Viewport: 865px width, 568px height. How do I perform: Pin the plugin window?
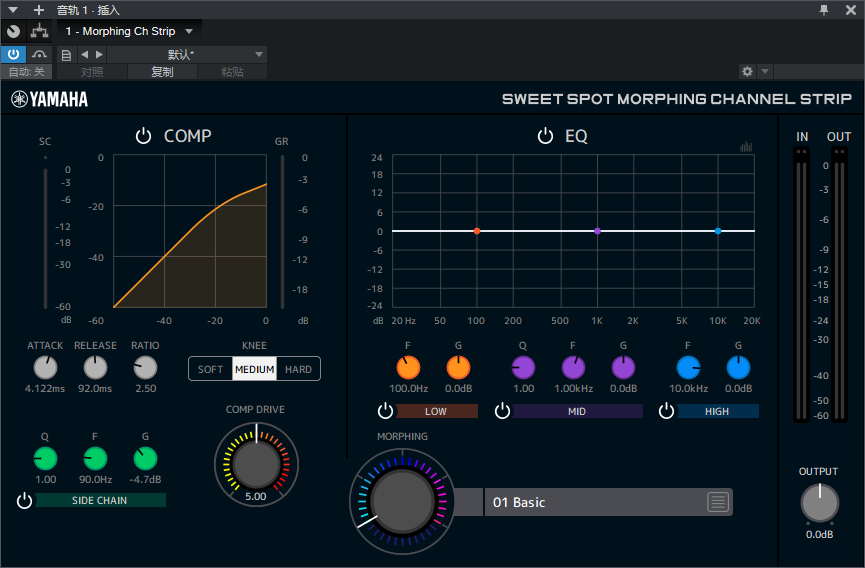pyautogui.click(x=824, y=10)
